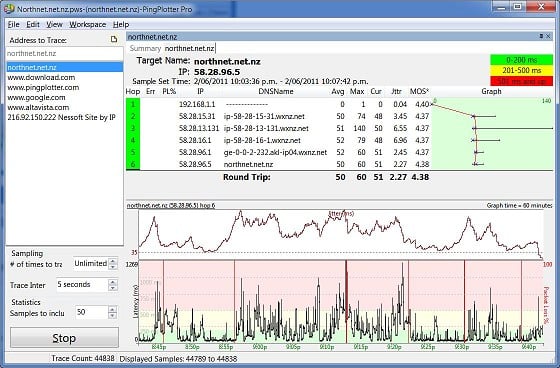Open the View menu
Image resolution: width=560 pixels, height=368 pixels.
(54, 25)
